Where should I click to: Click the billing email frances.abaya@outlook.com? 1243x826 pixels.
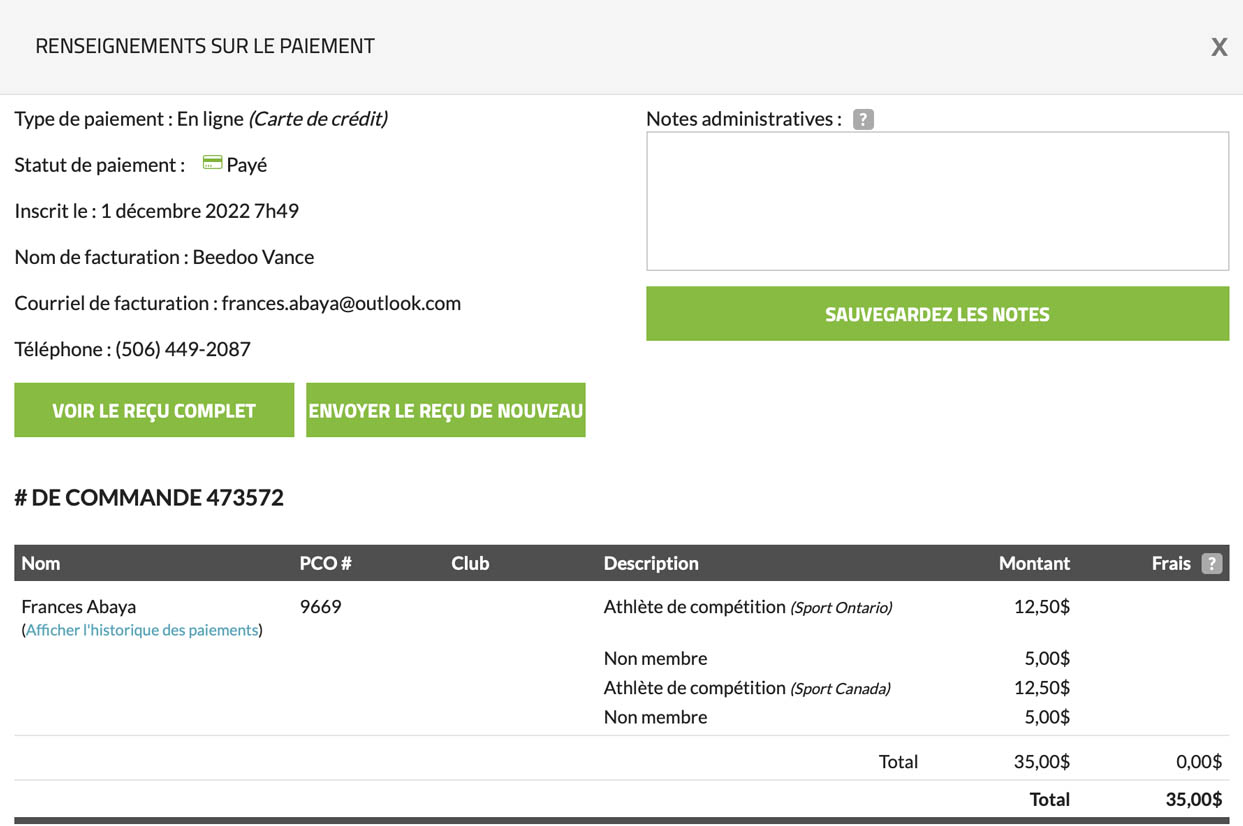click(341, 303)
